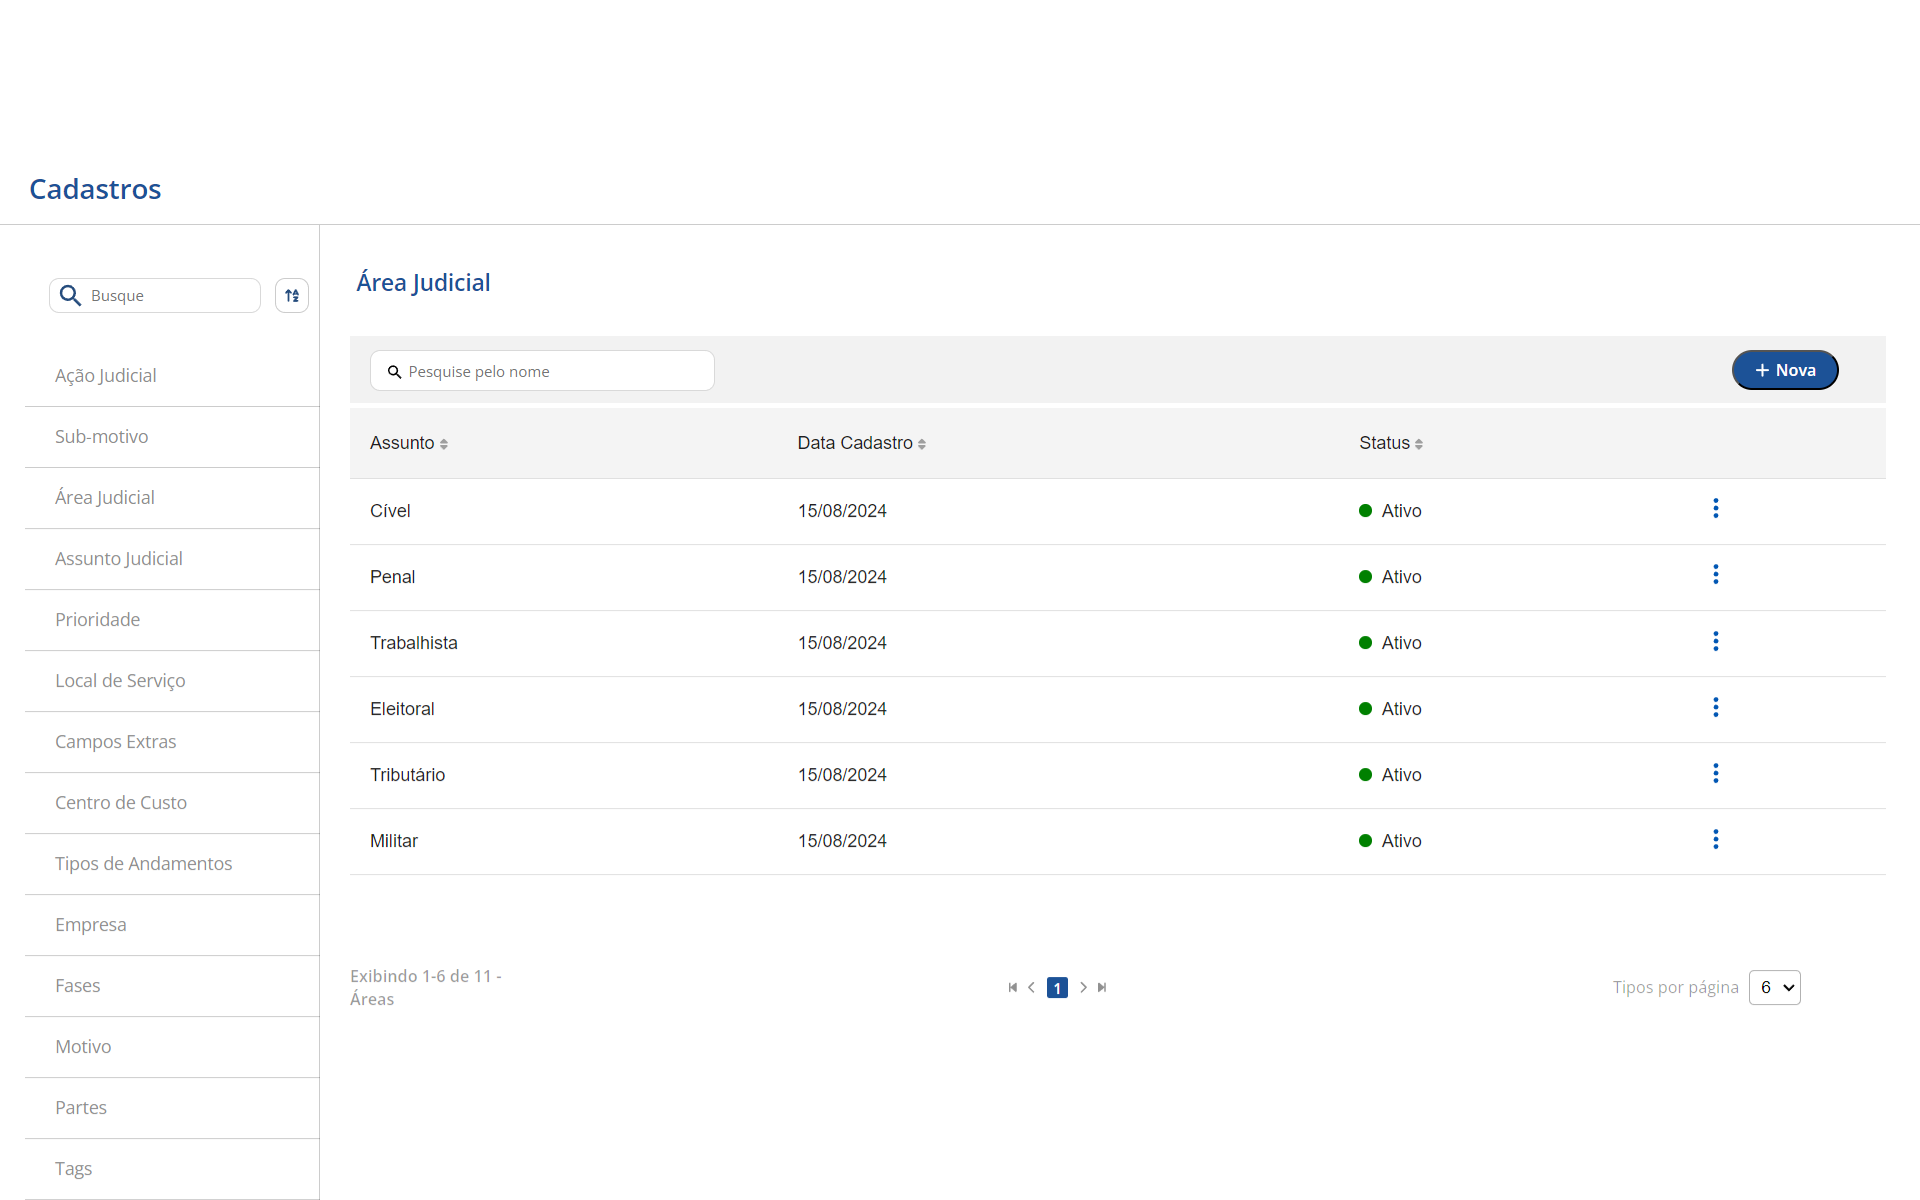Open the Tipos por página dropdown

1774,987
